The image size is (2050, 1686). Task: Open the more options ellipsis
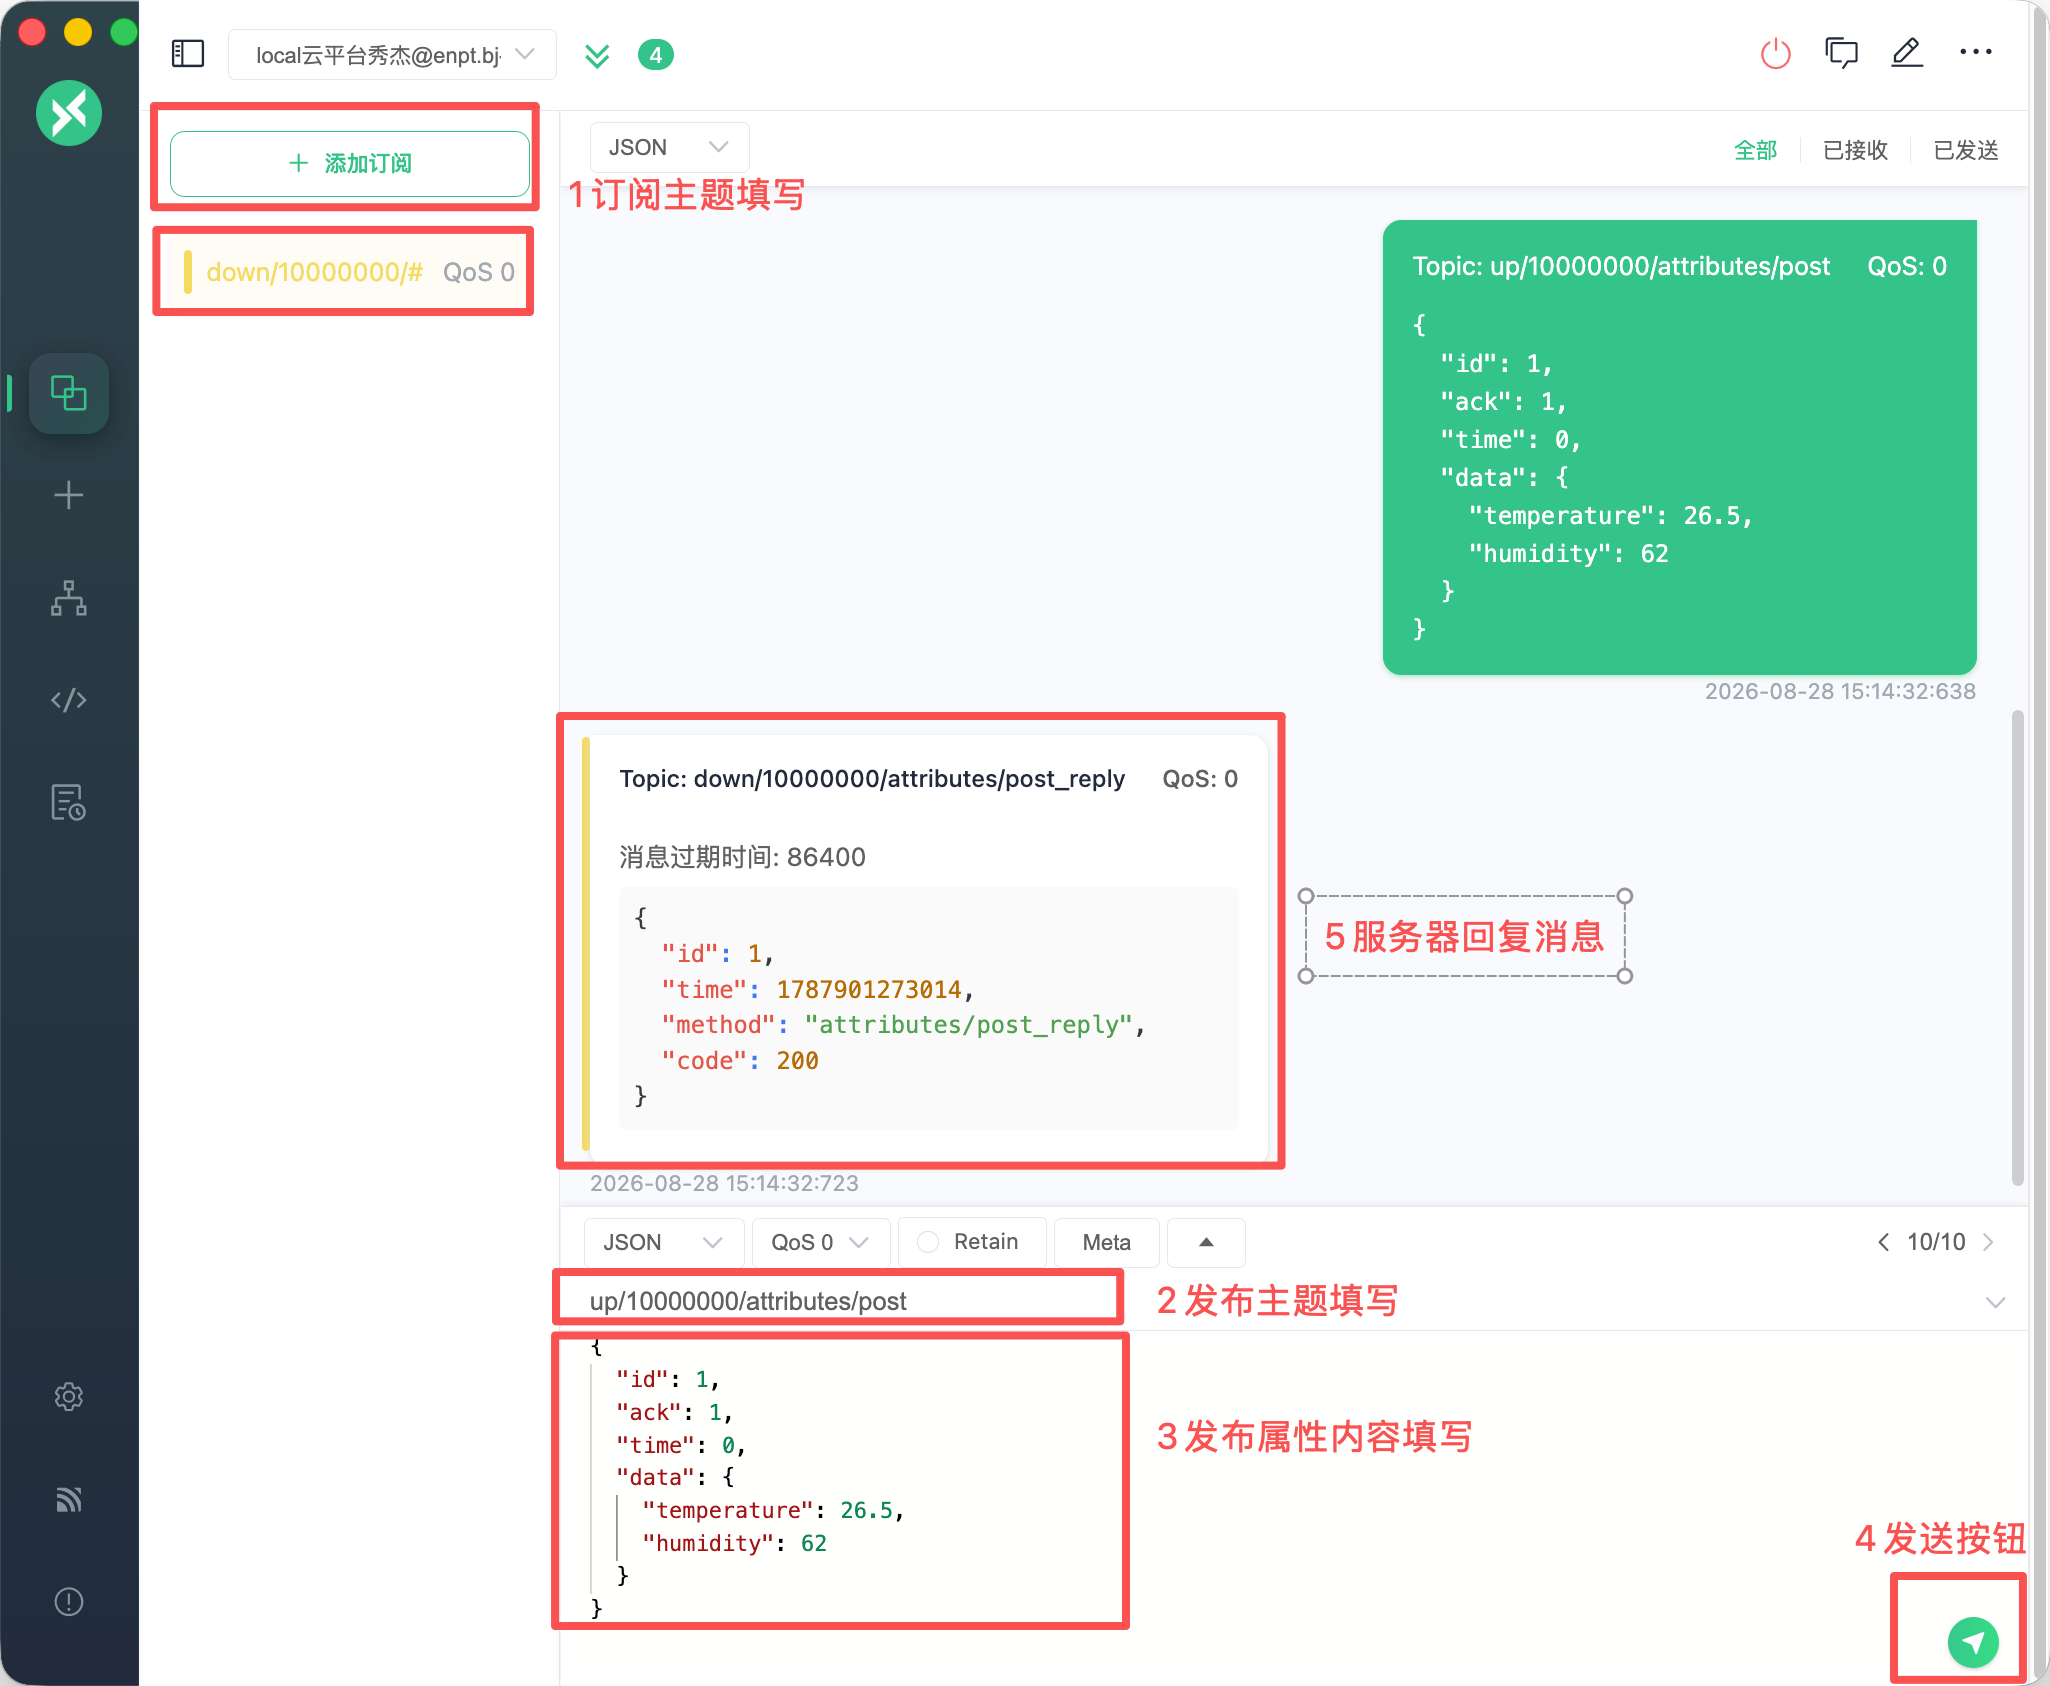(x=1975, y=52)
